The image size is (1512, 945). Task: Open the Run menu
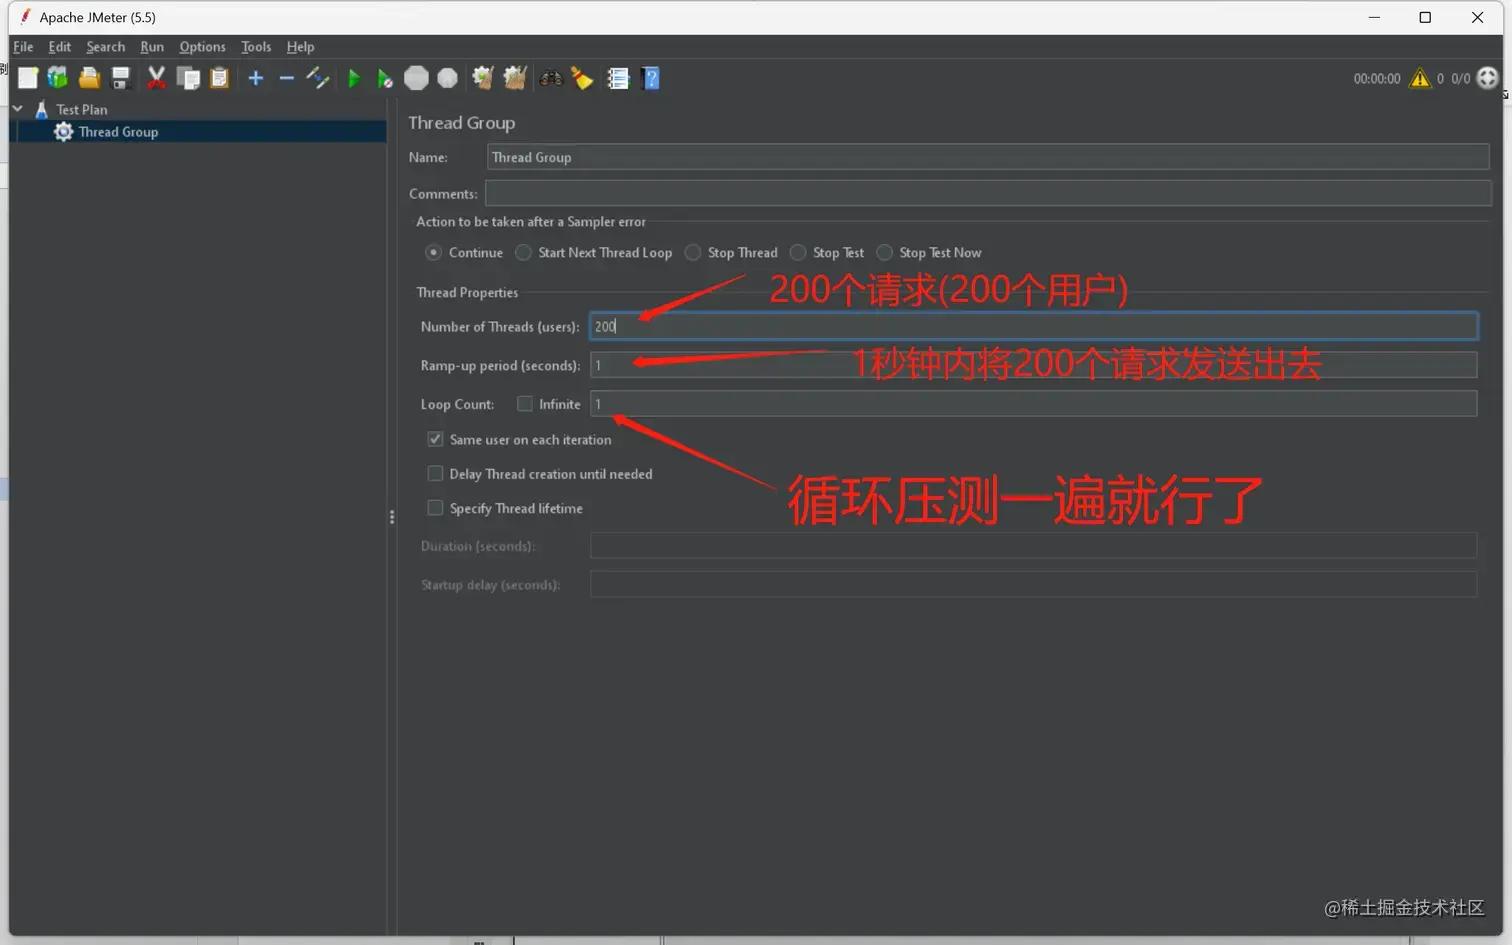pyautogui.click(x=152, y=47)
